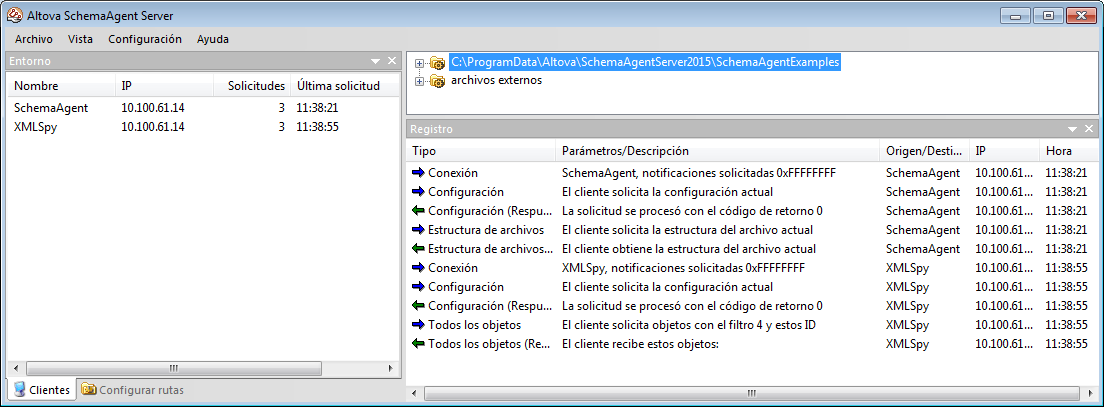Open the Archivo menu
This screenshot has width=1104, height=407.
34,39
